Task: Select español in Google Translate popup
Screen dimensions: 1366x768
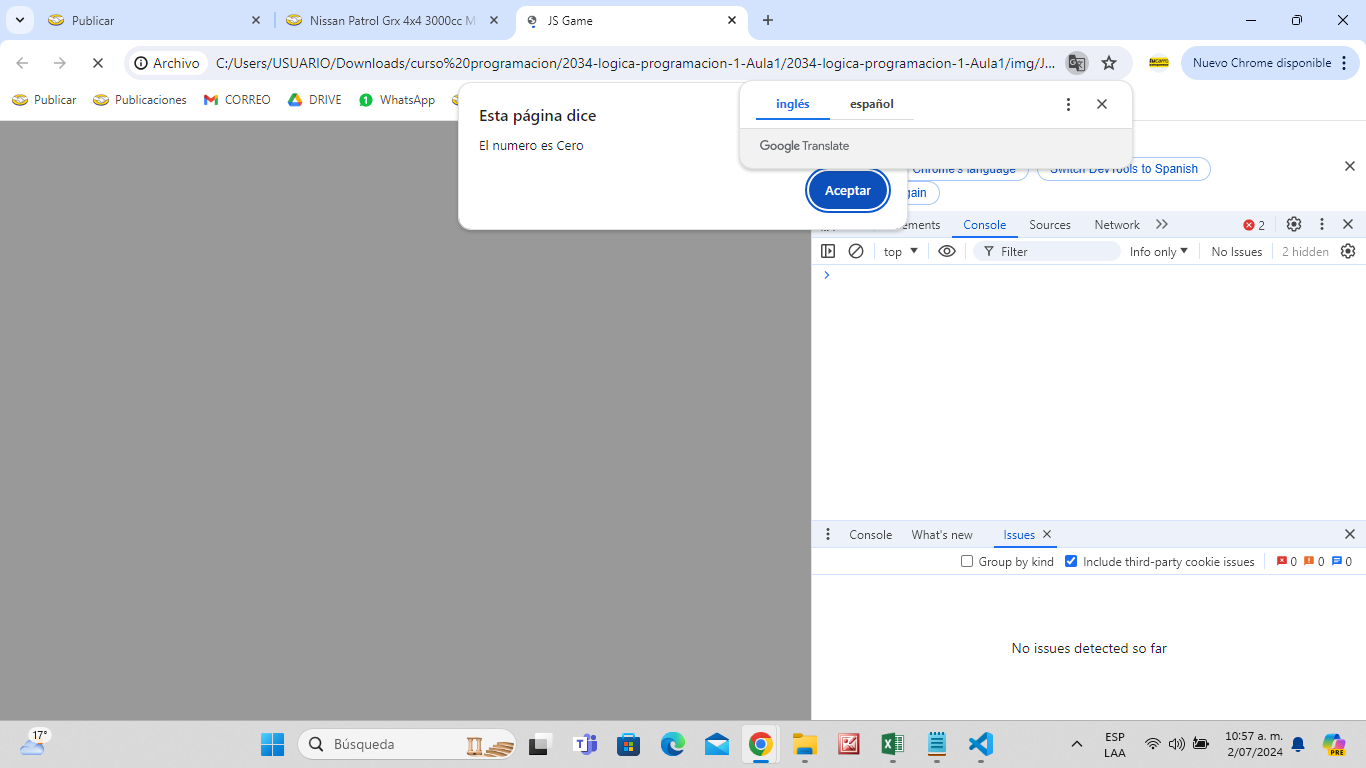Action: point(872,104)
